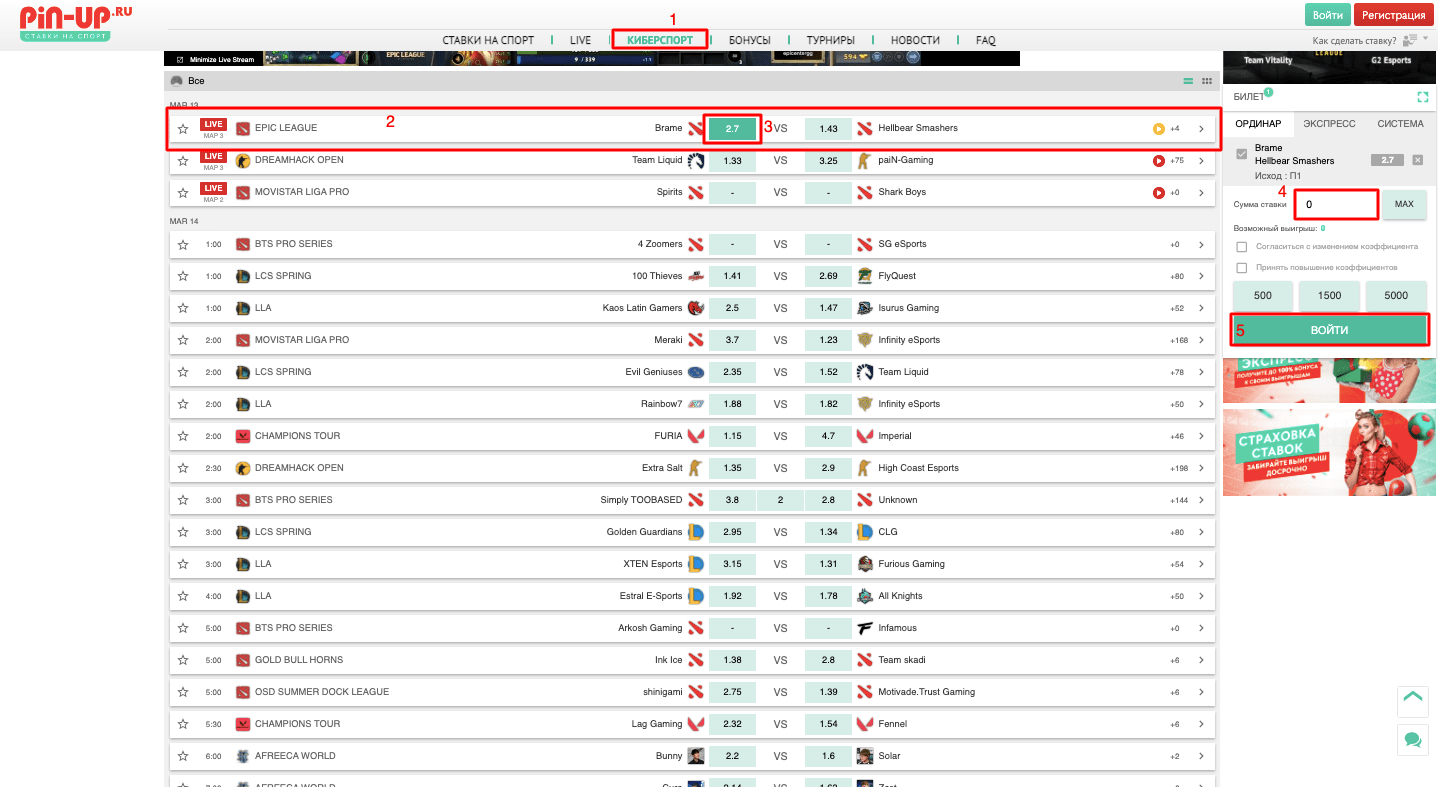
Task: Expand Spirits vs Shark Boys row arrow
Action: click(1201, 192)
